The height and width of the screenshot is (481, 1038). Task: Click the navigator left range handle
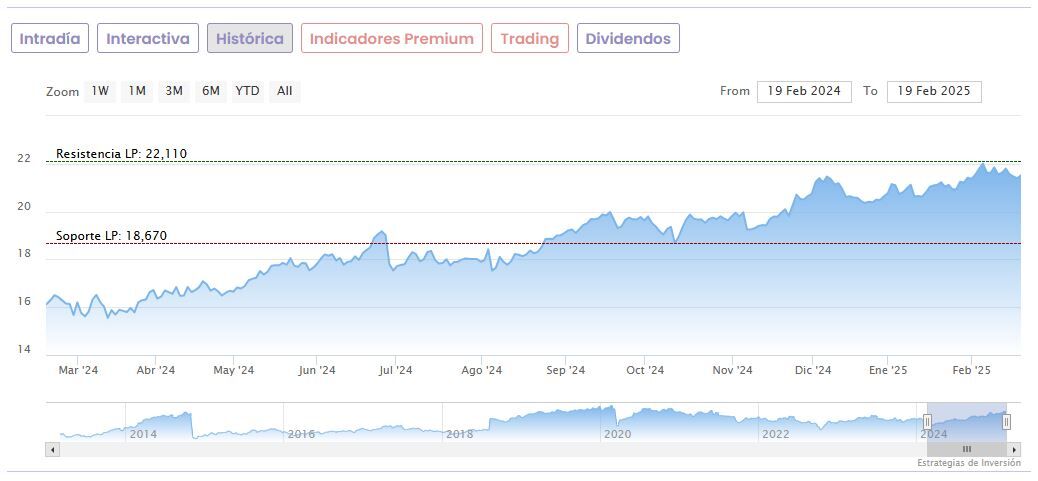[927, 422]
